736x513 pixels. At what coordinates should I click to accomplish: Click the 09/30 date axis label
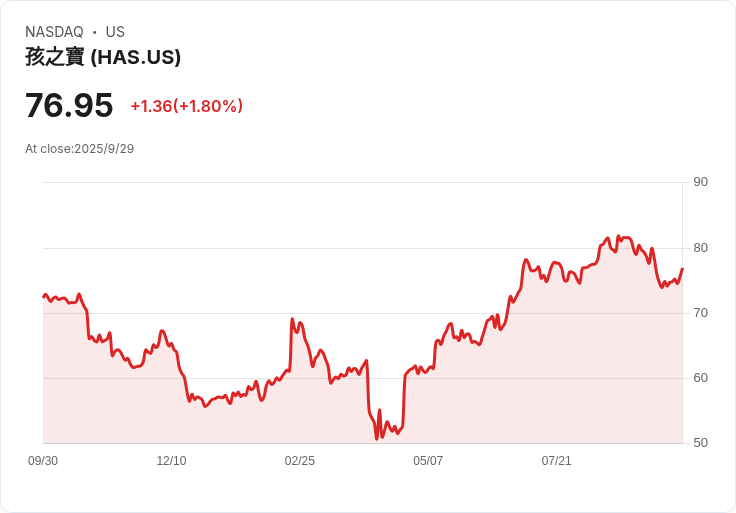43,461
